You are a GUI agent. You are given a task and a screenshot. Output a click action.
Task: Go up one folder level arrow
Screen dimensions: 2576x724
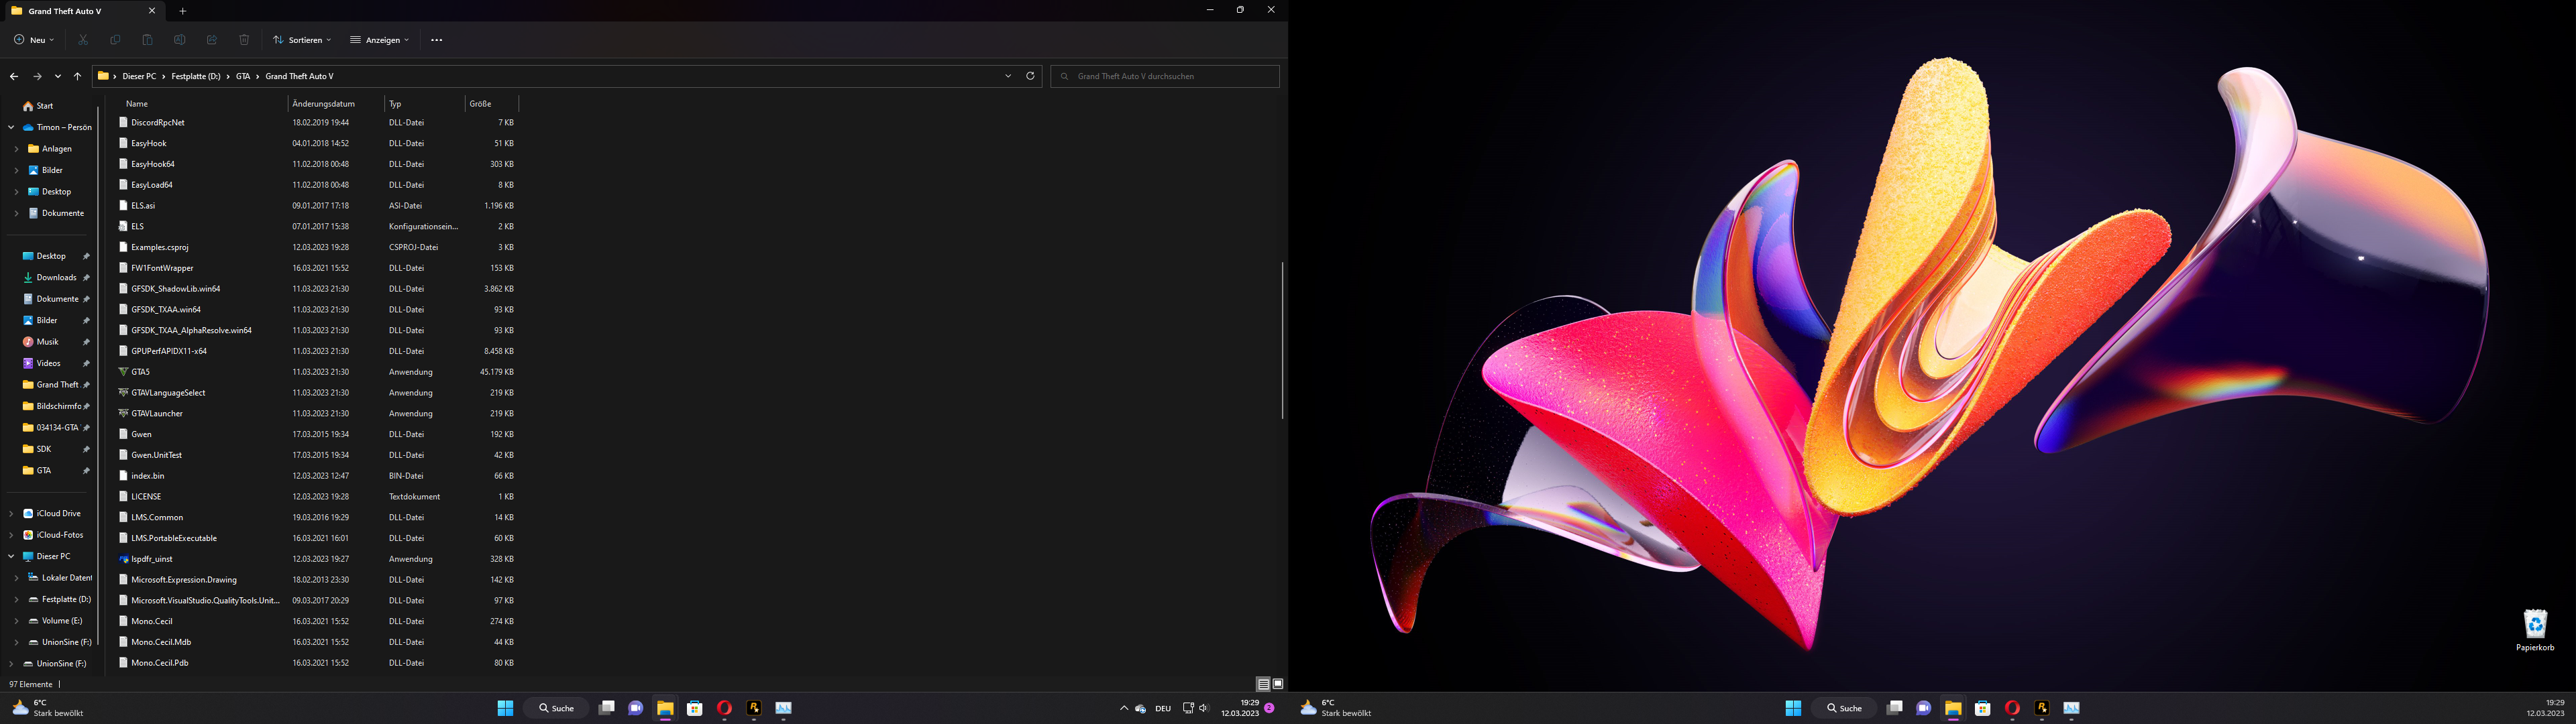77,76
